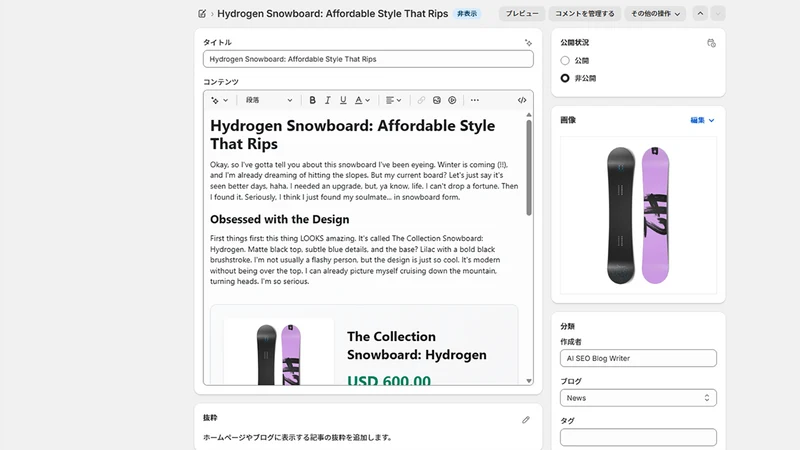Select the 公開 radio button

tap(565, 61)
